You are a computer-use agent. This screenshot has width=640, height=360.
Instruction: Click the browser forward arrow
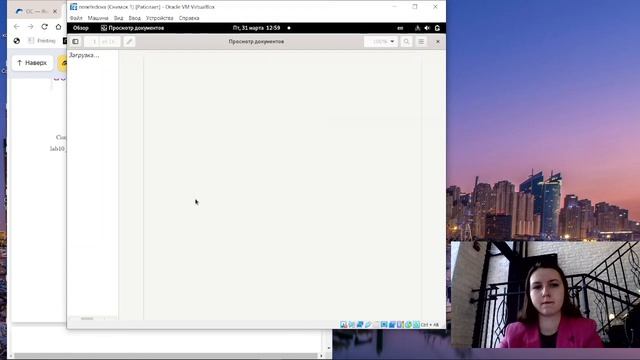[x=31, y=27]
